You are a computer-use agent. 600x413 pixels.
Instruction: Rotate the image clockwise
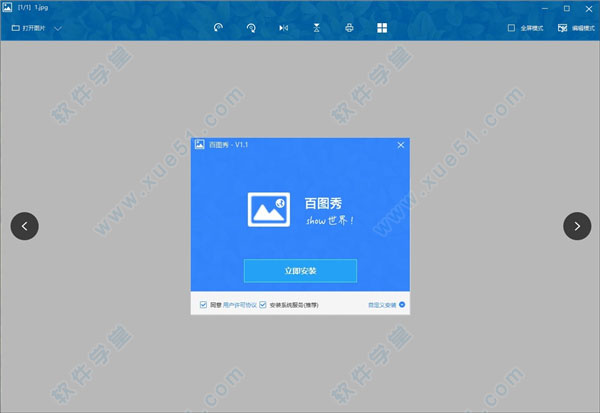coord(251,28)
